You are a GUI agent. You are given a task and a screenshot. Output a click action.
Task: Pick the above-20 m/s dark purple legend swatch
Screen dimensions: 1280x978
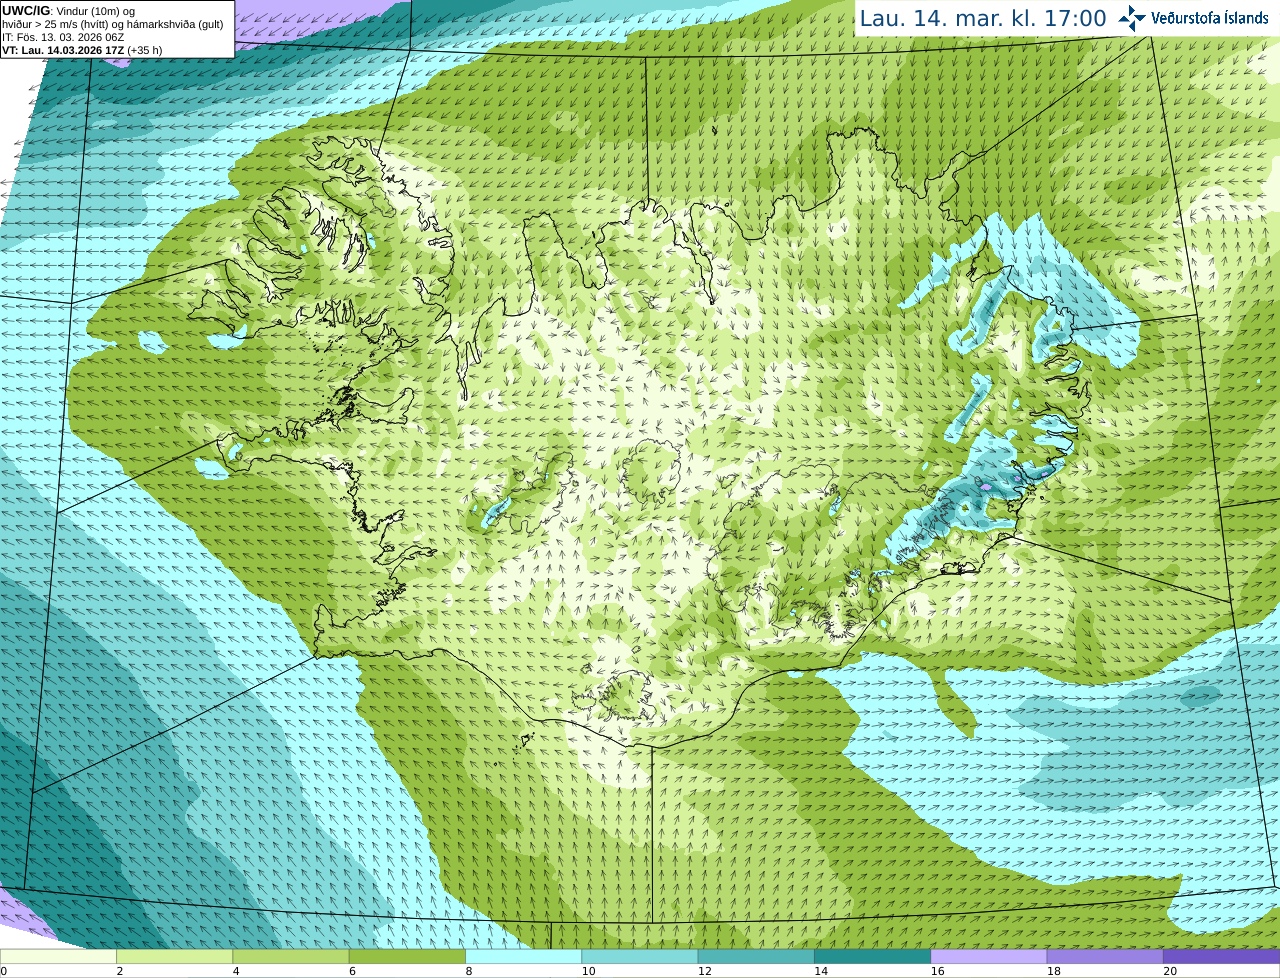pyautogui.click(x=1221, y=956)
